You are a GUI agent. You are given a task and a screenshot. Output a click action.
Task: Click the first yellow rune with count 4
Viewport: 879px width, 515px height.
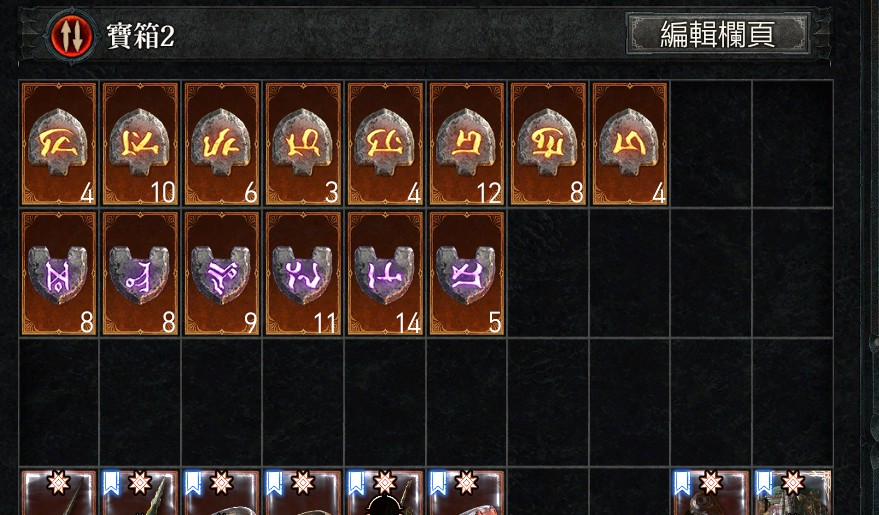59,143
